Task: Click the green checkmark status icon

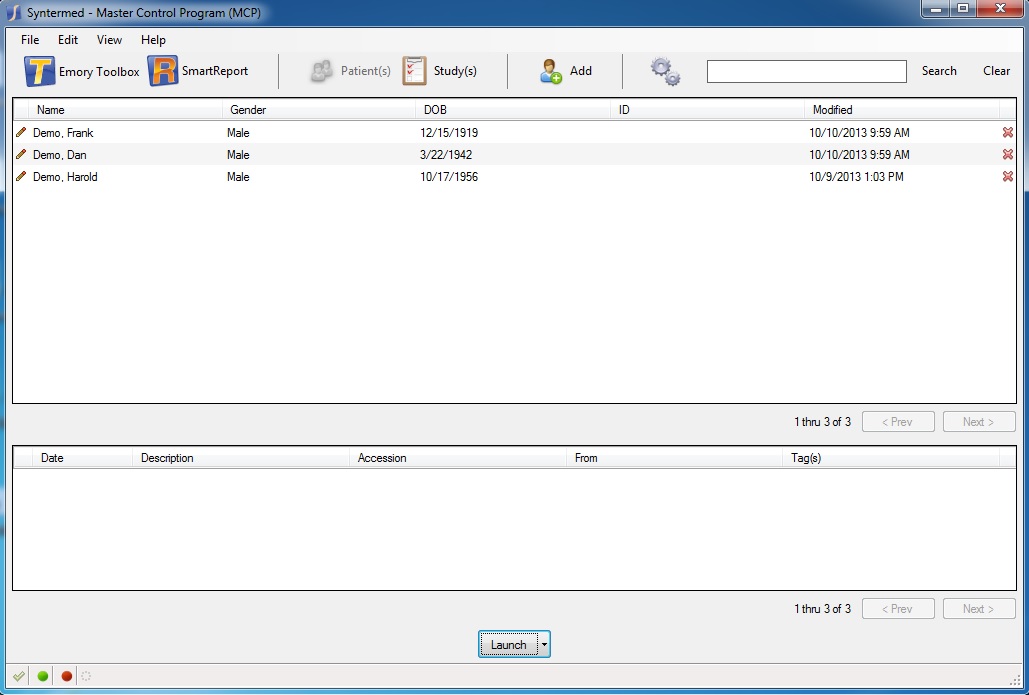Action: pos(19,676)
